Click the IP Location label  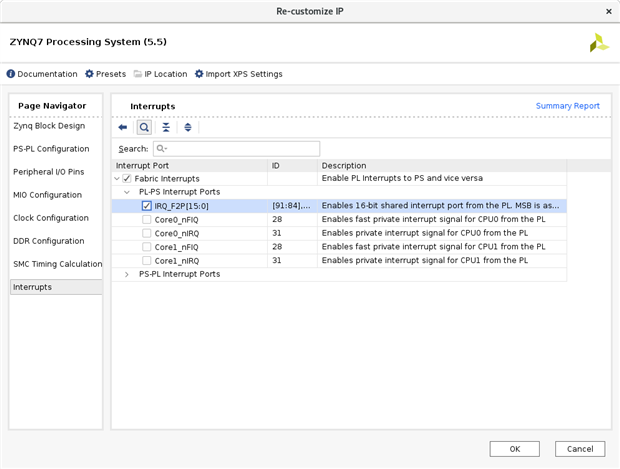(166, 74)
